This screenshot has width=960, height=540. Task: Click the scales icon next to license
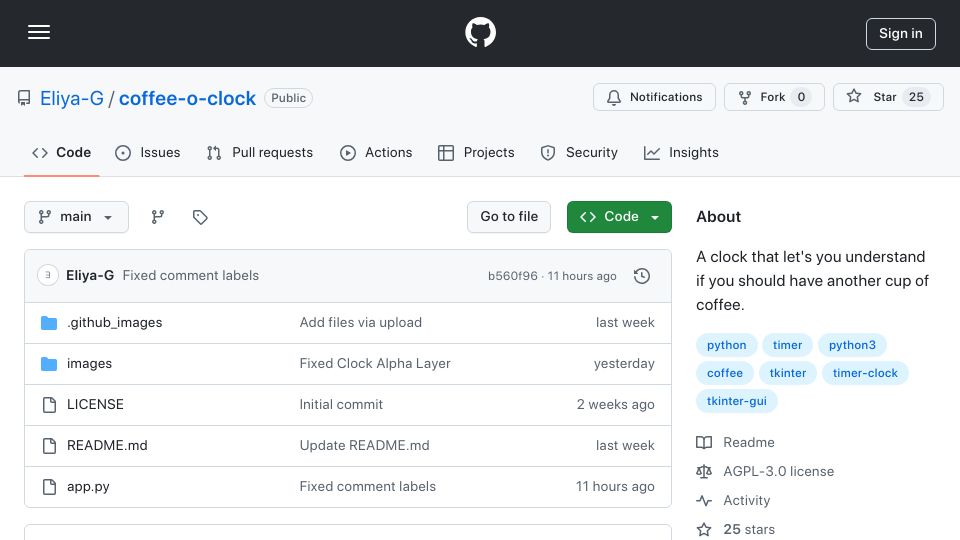704,471
